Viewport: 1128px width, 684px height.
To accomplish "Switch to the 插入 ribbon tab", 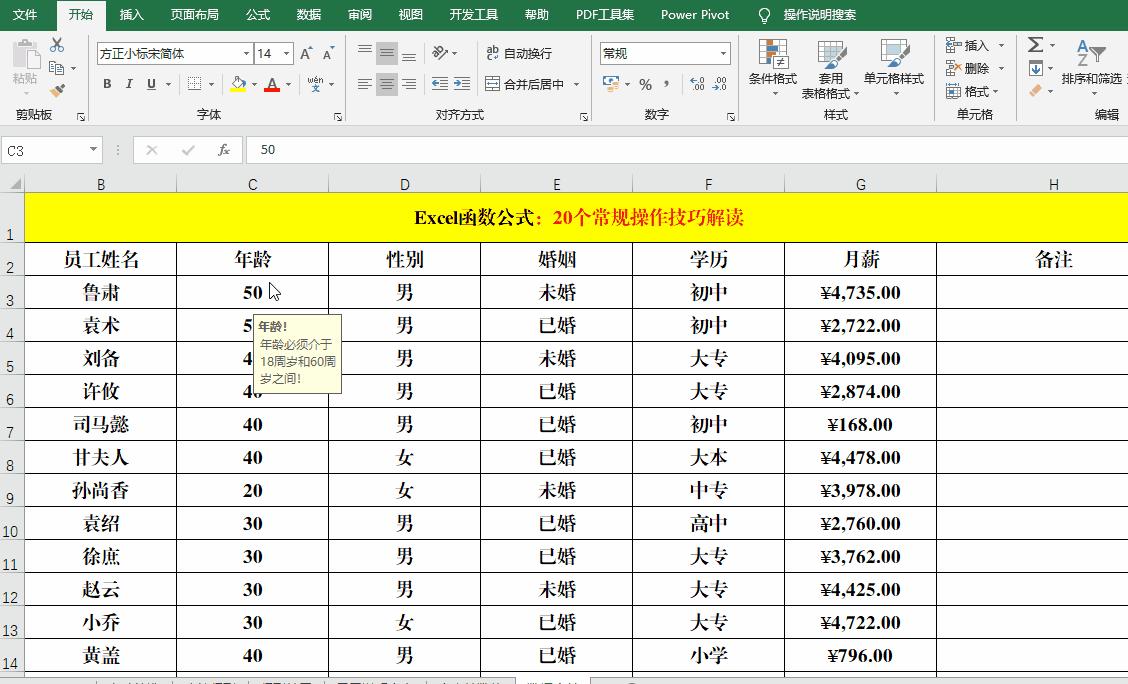I will [132, 15].
